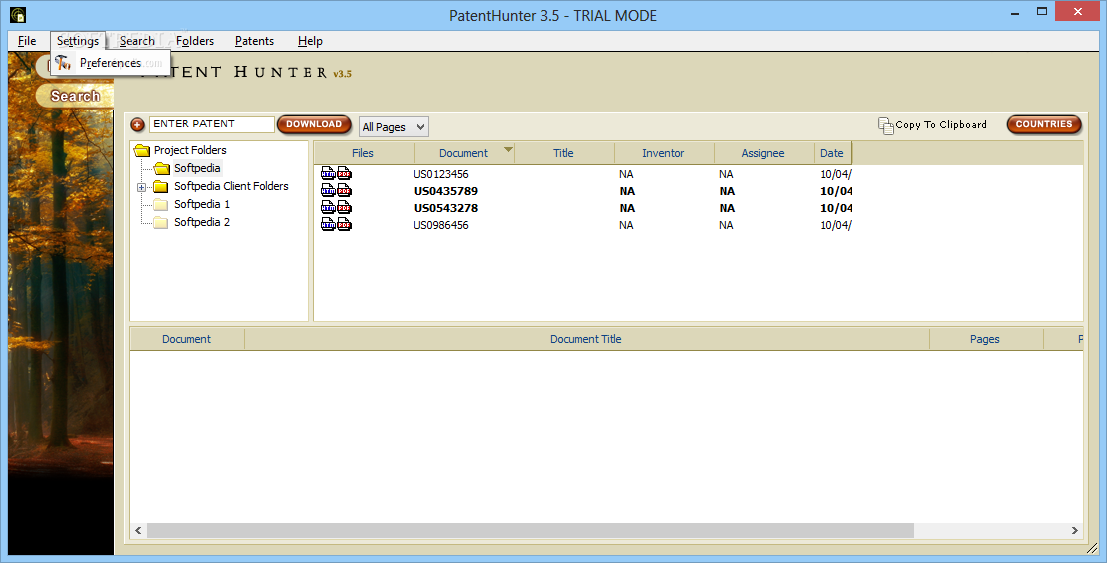Open PDF file icon for US0543278
1107x563 pixels.
pos(345,208)
